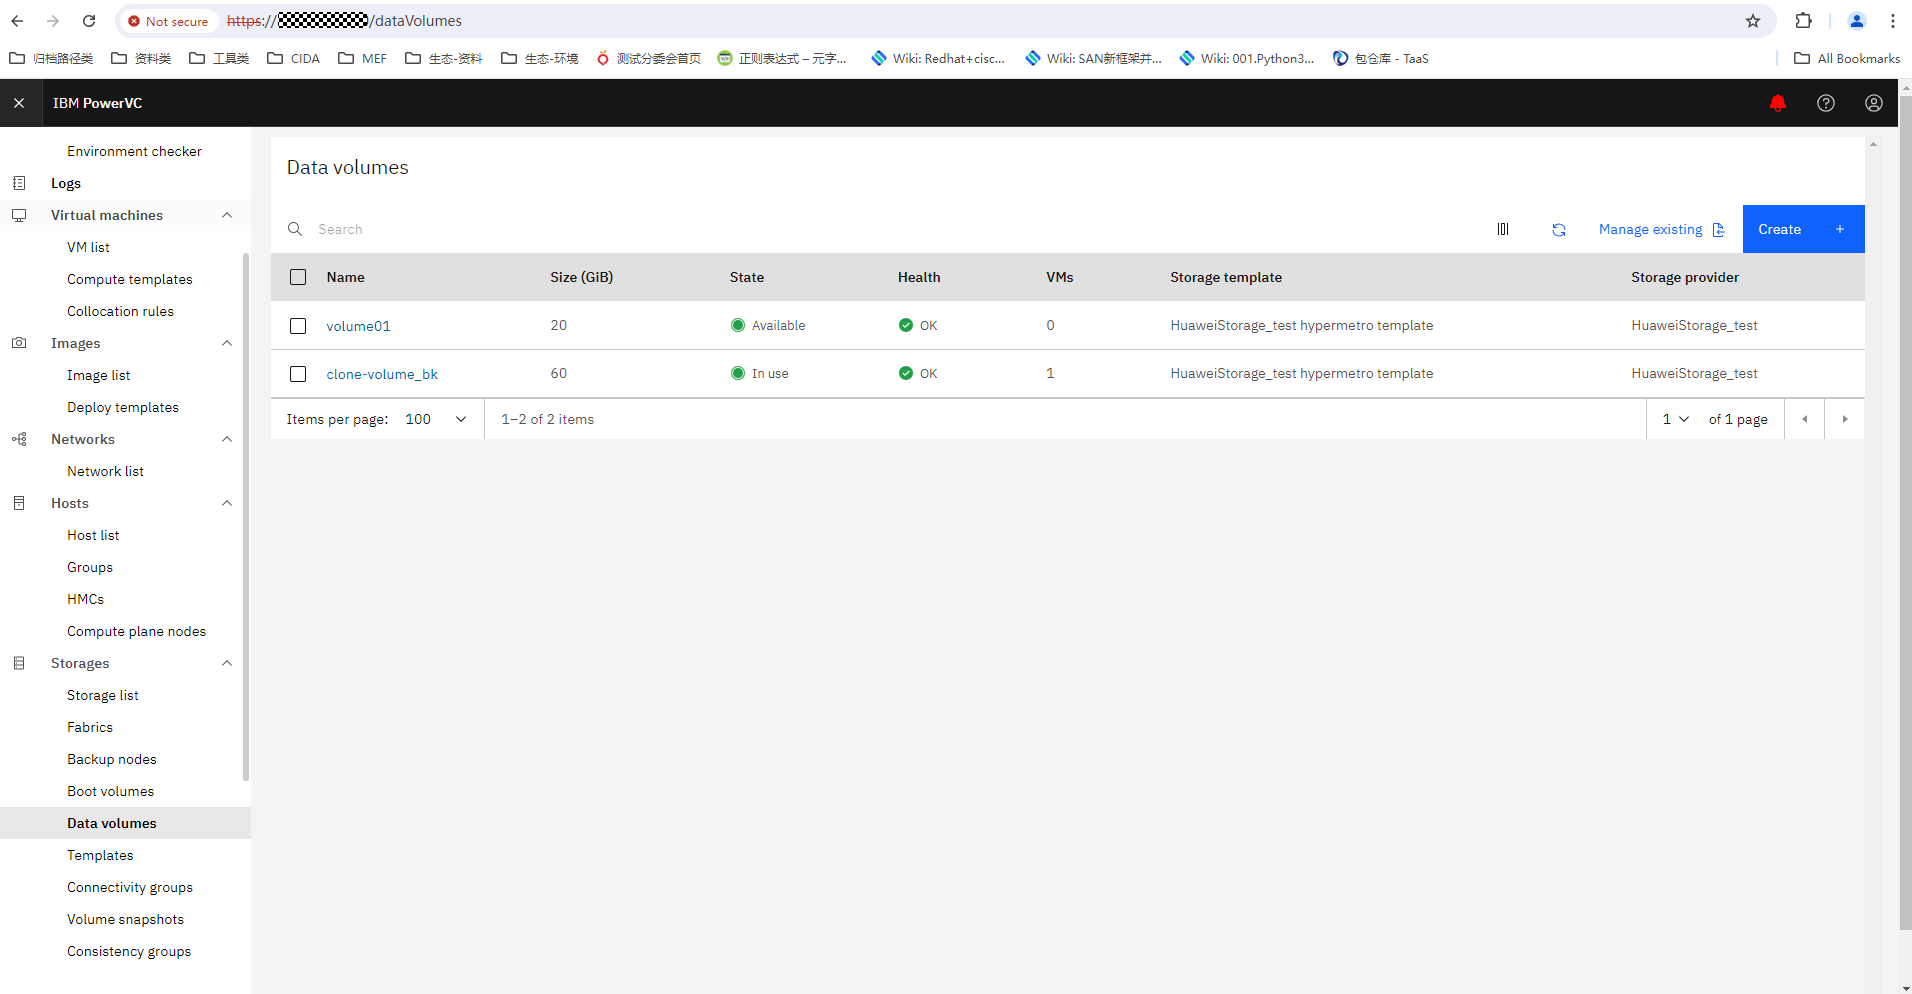Open Consistency groups in sidebar
Image resolution: width=1912 pixels, height=994 pixels.
point(129,951)
